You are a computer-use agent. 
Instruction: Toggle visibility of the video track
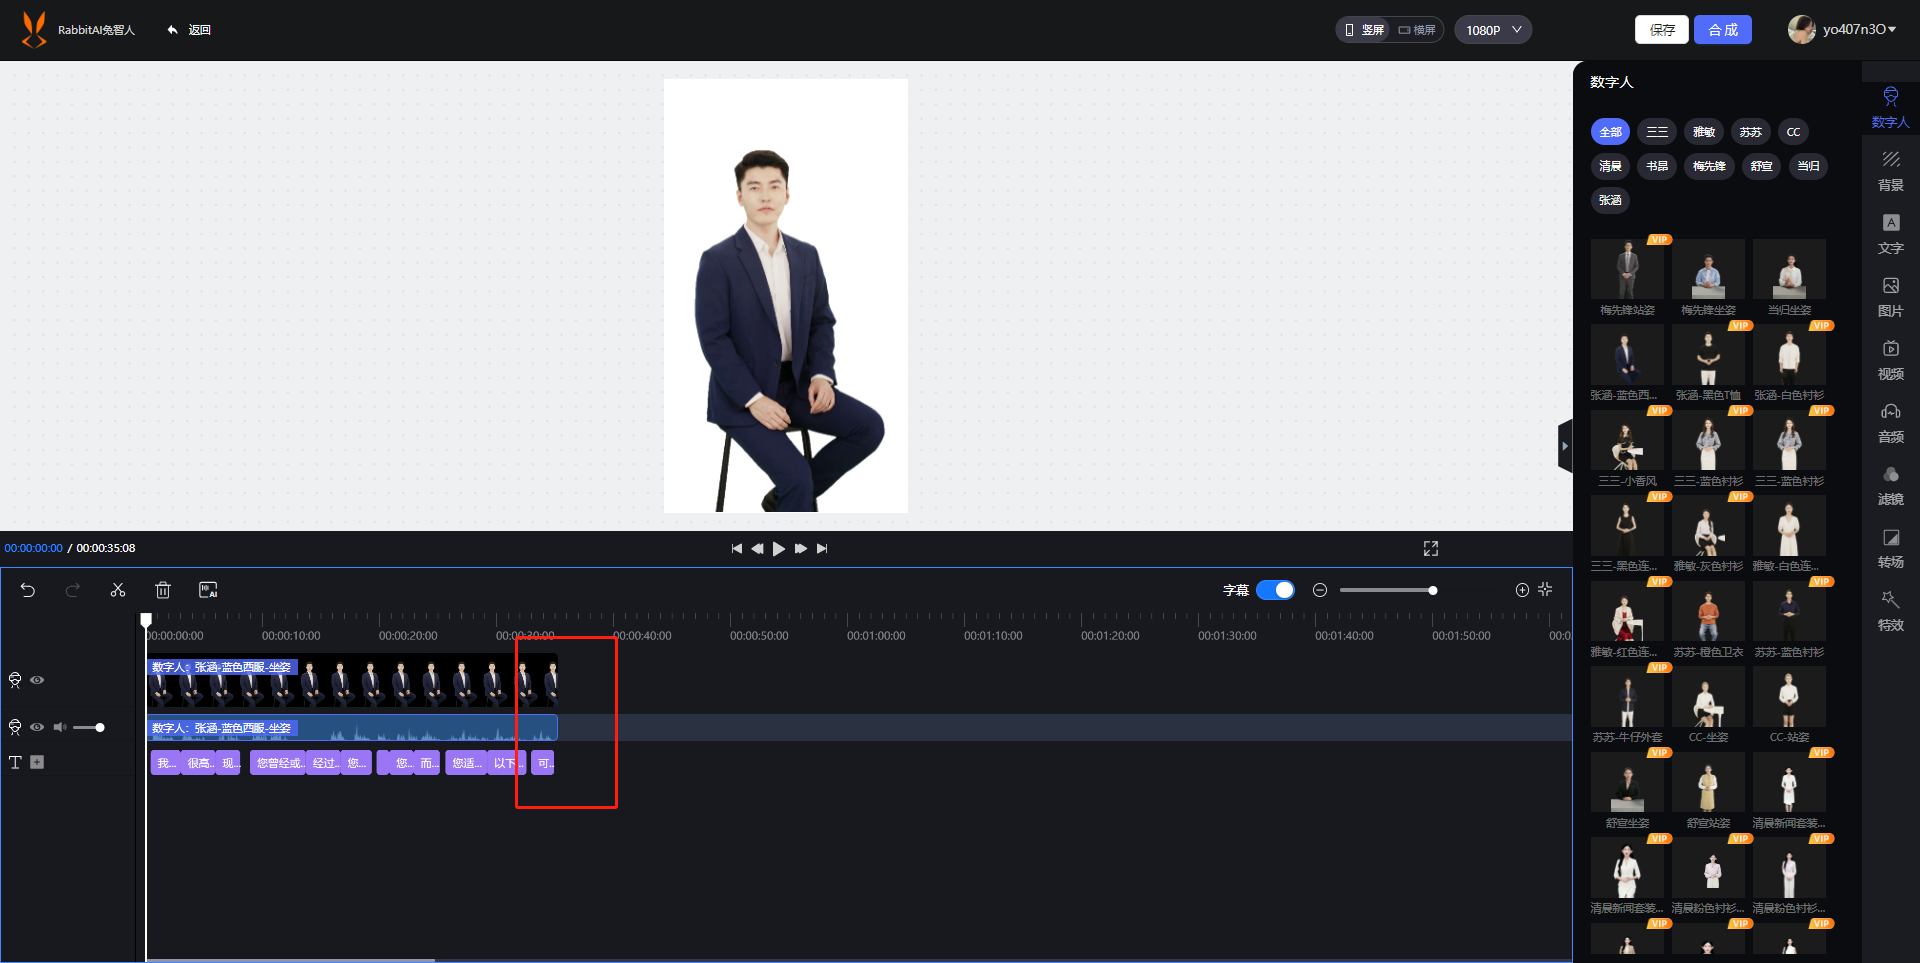[37, 680]
